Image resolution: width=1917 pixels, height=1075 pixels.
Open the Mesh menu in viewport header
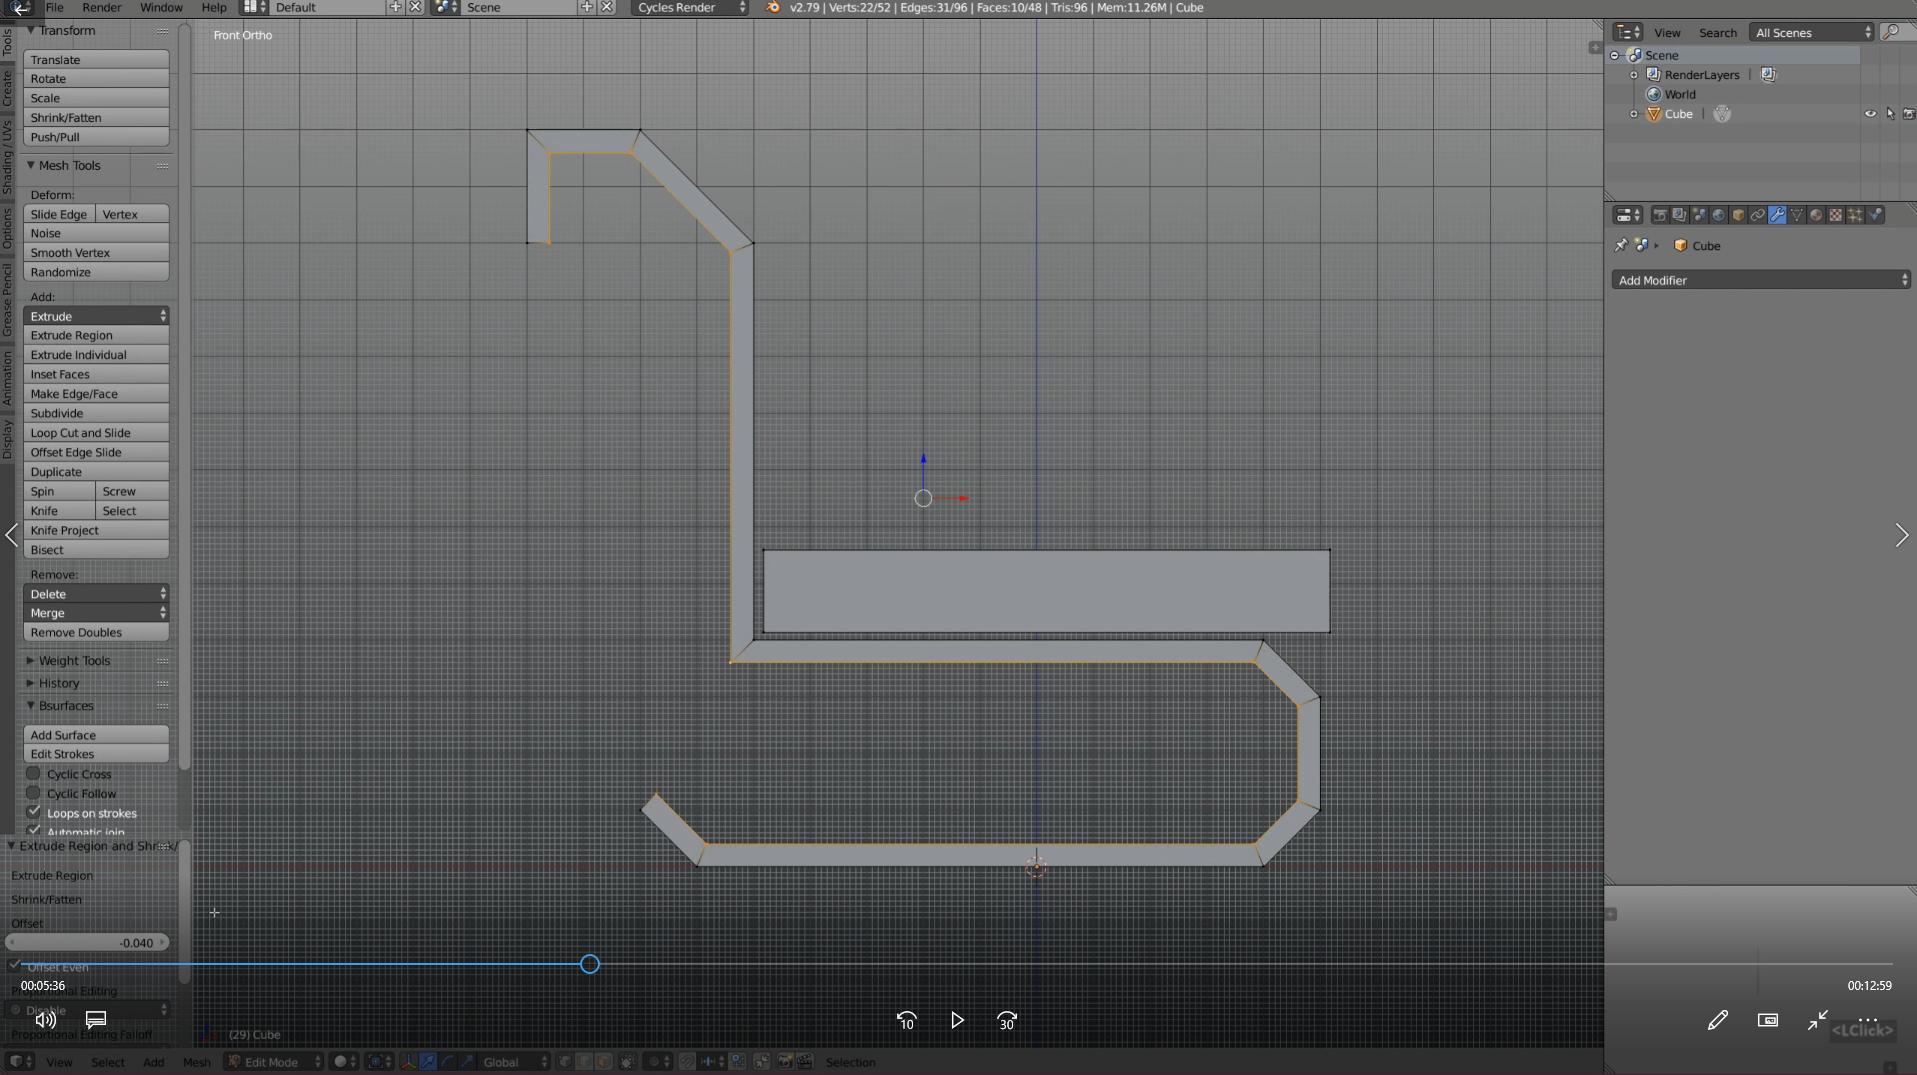click(196, 1062)
